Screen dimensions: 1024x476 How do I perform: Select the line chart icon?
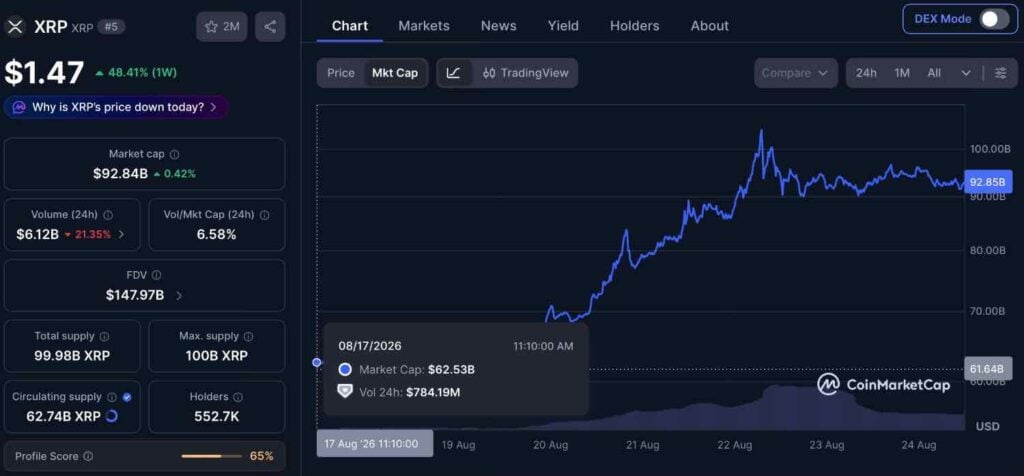click(453, 73)
